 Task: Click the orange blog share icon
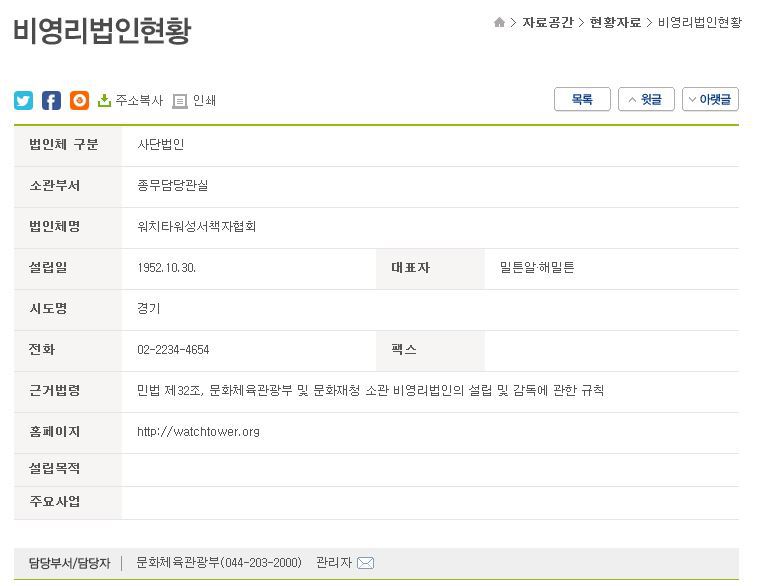coord(79,100)
